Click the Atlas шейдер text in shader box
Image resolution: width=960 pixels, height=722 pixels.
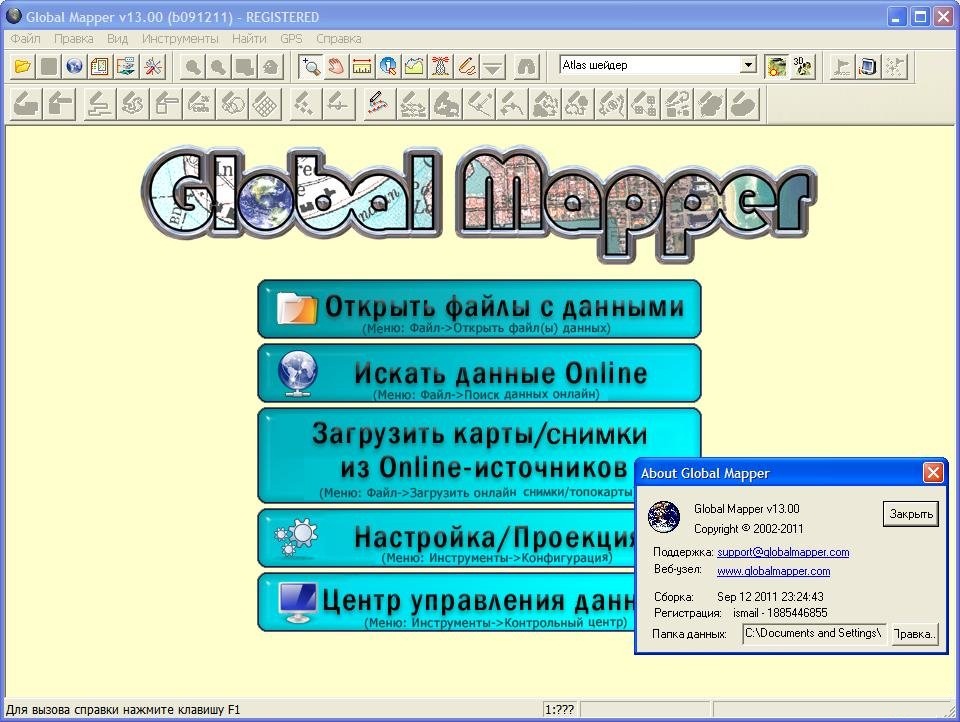pos(594,65)
